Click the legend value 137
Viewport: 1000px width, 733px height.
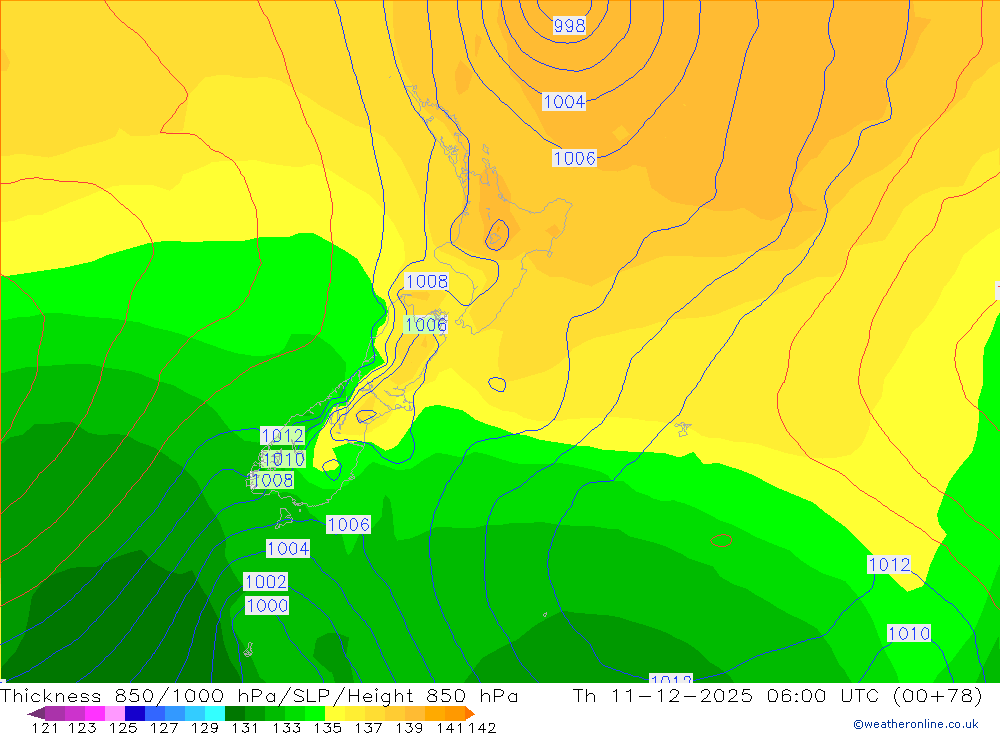pyautogui.click(x=368, y=728)
